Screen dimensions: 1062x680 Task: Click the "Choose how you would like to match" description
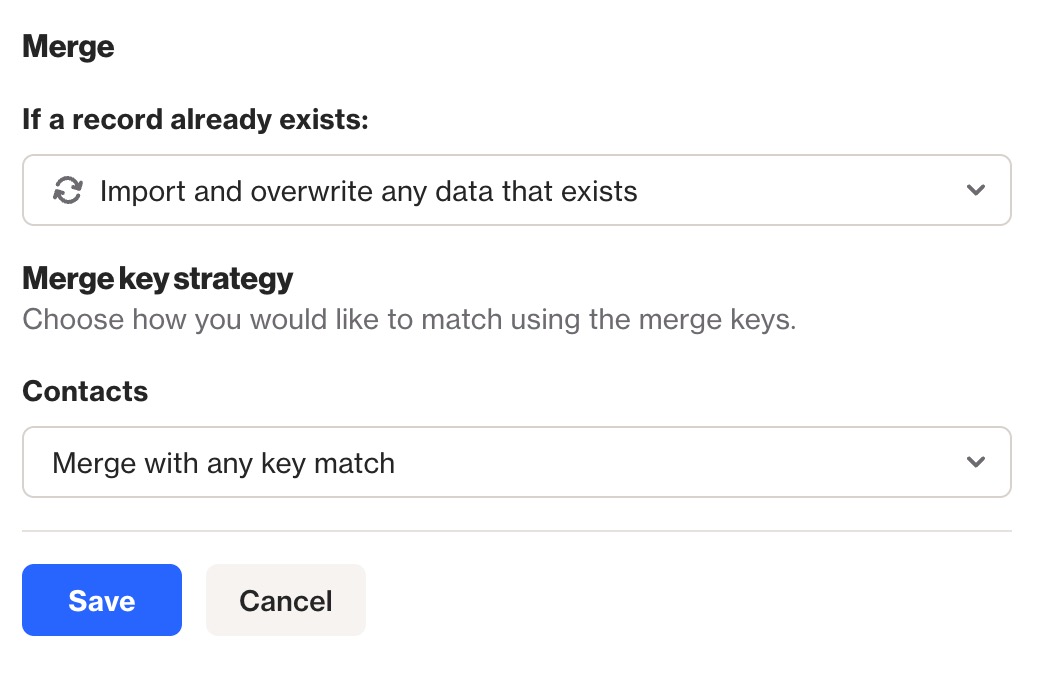pyautogui.click(x=409, y=320)
